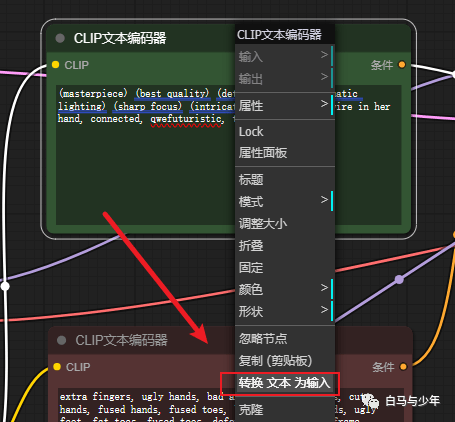Click gray collapse dot on green CLIP node
Image resolution: width=455 pixels, height=422 pixels.
tap(60, 38)
